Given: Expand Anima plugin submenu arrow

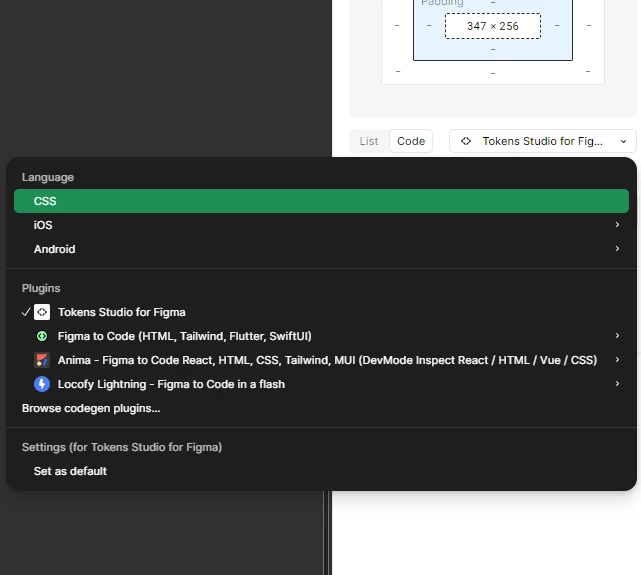Looking at the screenshot, I should point(617,360).
